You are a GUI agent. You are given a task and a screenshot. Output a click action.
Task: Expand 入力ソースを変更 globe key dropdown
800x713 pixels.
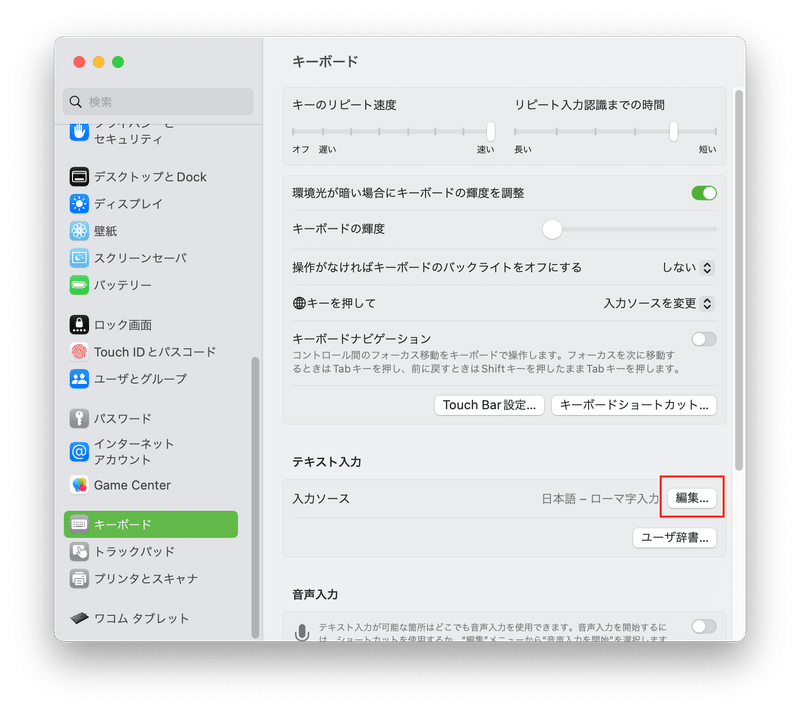(x=658, y=303)
